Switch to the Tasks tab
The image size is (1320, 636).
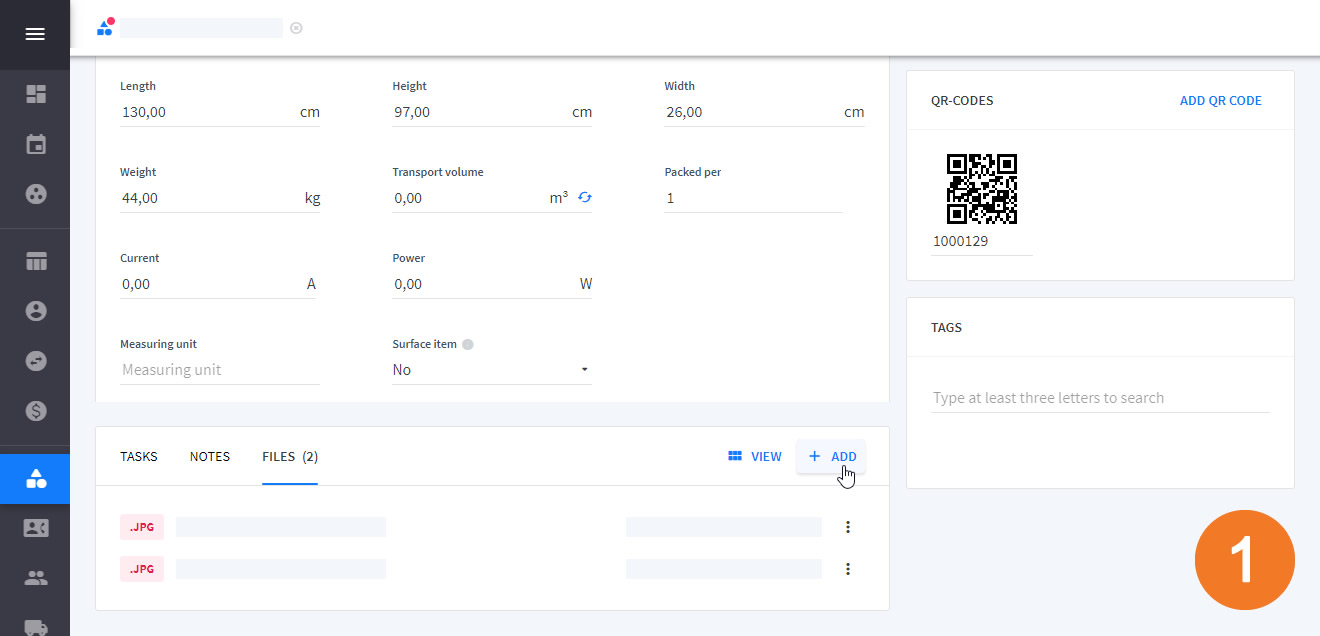coord(139,457)
